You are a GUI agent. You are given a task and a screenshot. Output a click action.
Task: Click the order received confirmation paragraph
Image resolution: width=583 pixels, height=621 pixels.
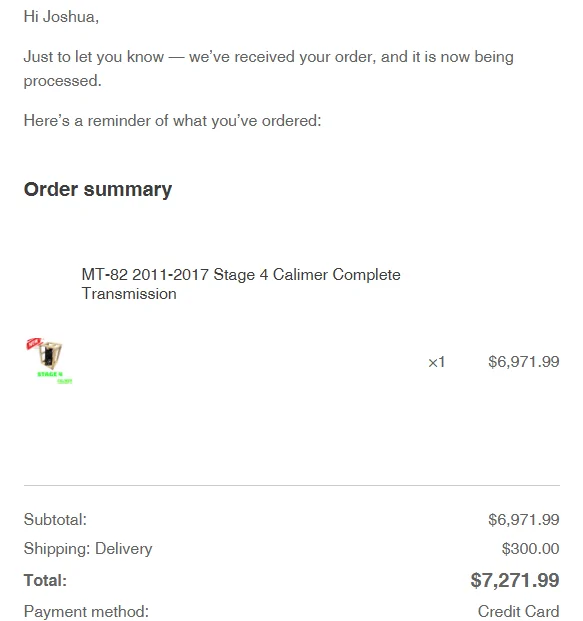tap(269, 69)
